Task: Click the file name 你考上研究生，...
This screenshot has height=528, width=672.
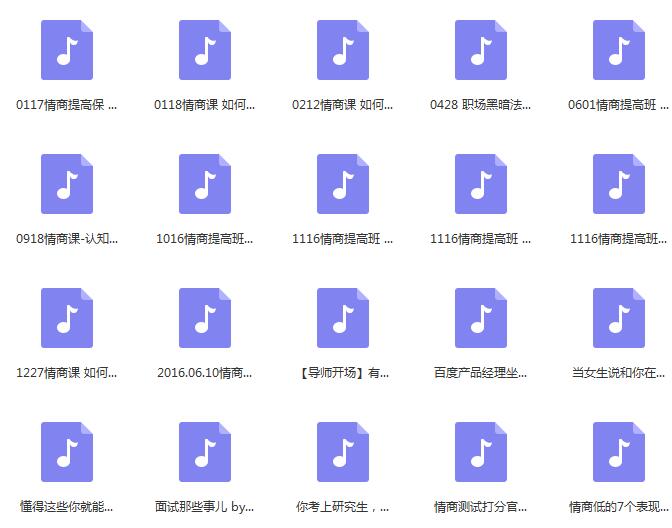Action: tap(342, 507)
